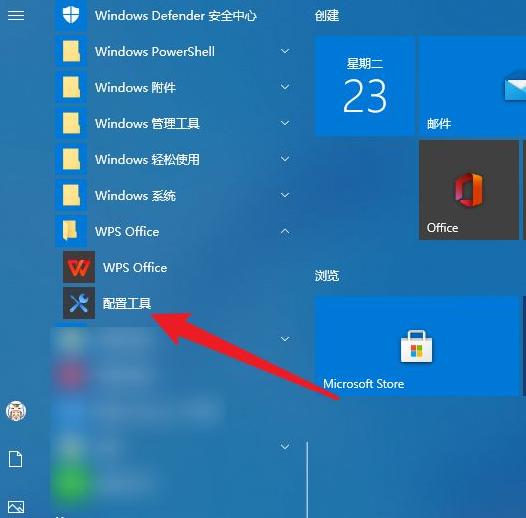The width and height of the screenshot is (526, 518).
Task: Expand the Windows 附件 group chevron
Action: click(x=285, y=87)
